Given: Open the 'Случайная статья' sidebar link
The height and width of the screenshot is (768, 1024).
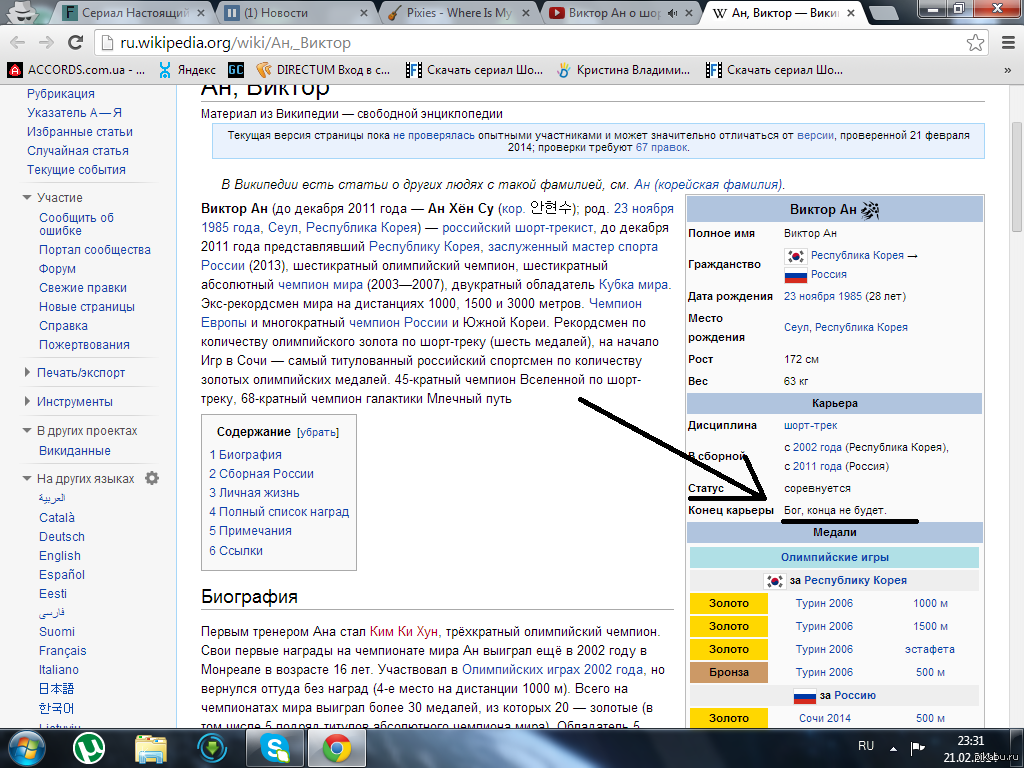Looking at the screenshot, I should pos(78,151).
